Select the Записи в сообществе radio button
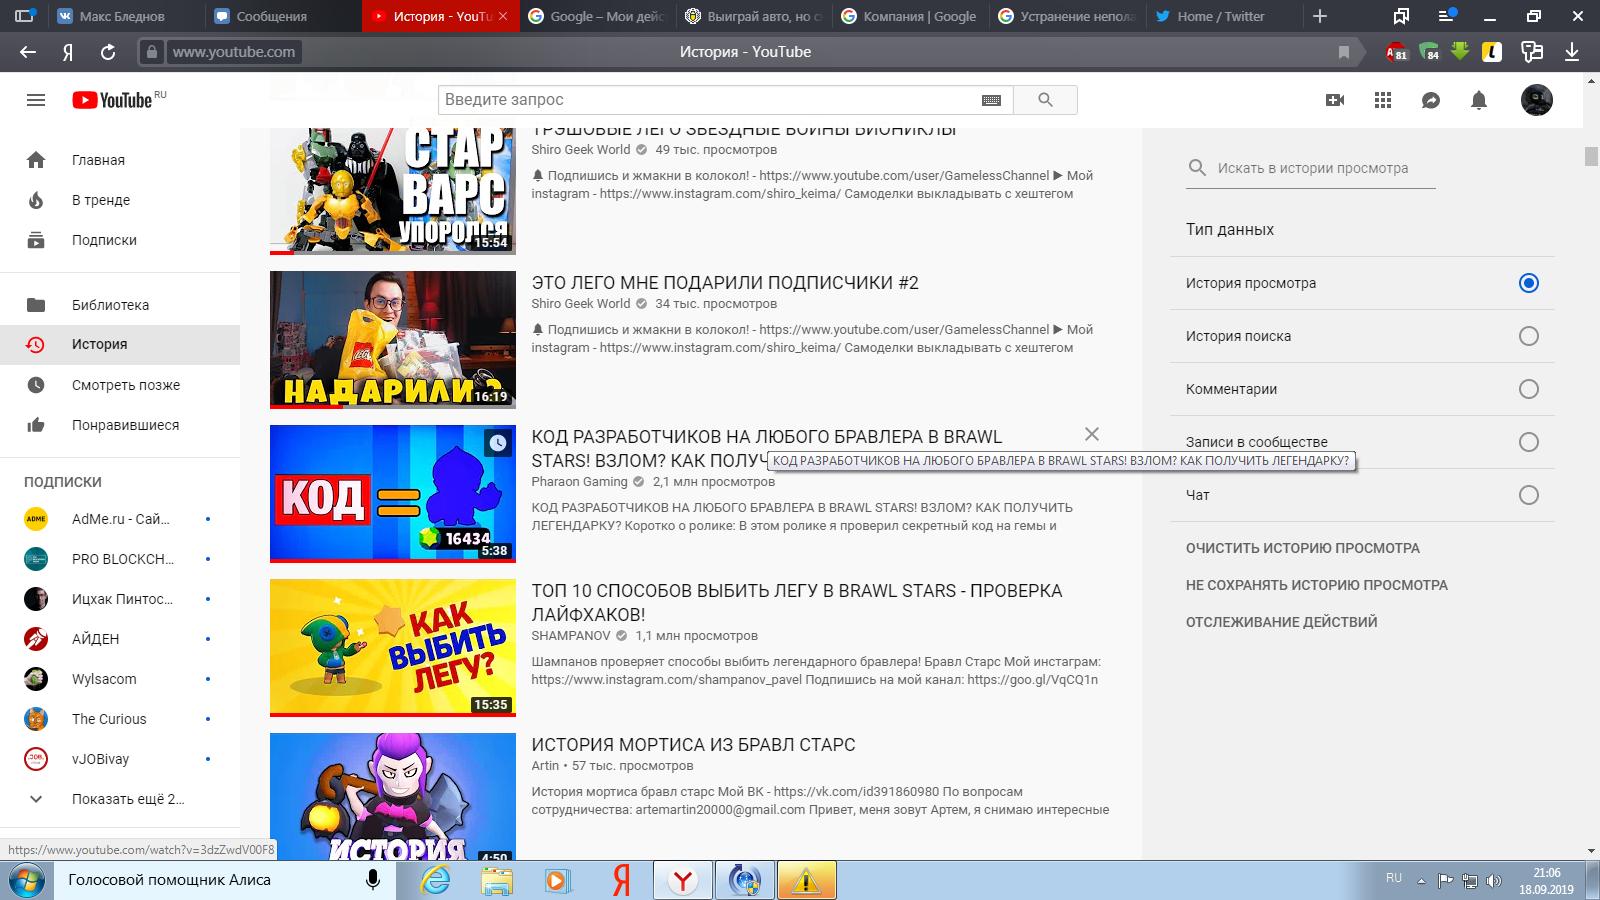This screenshot has width=1600, height=900. coord(1528,442)
